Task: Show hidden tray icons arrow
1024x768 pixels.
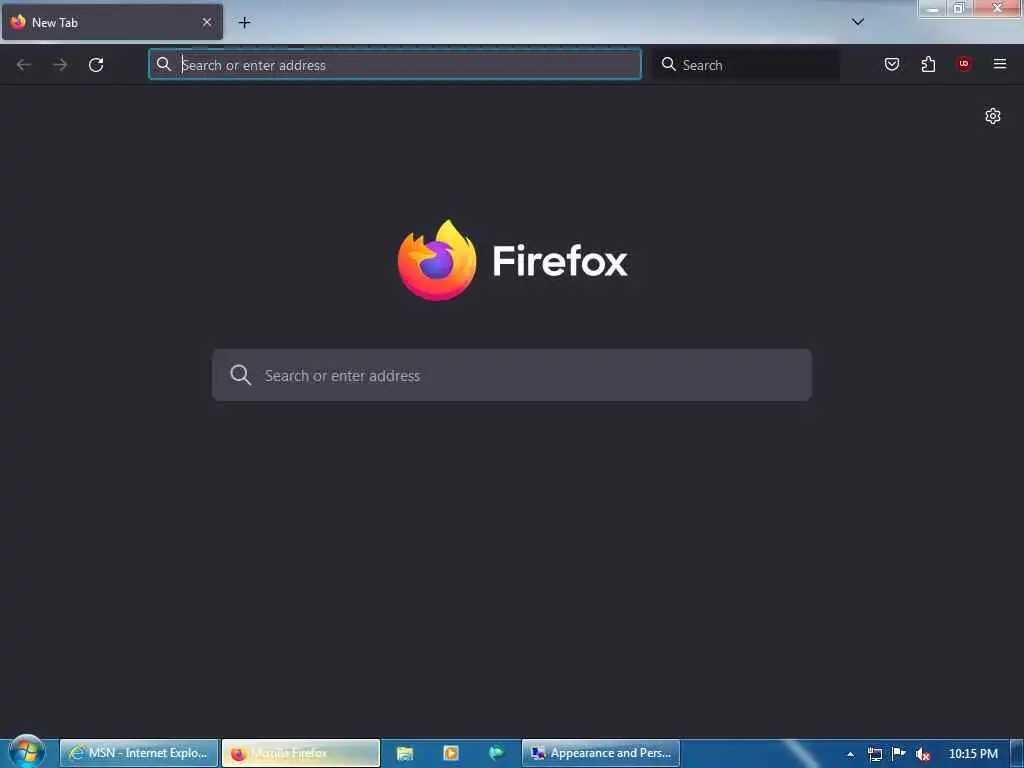Action: point(850,754)
